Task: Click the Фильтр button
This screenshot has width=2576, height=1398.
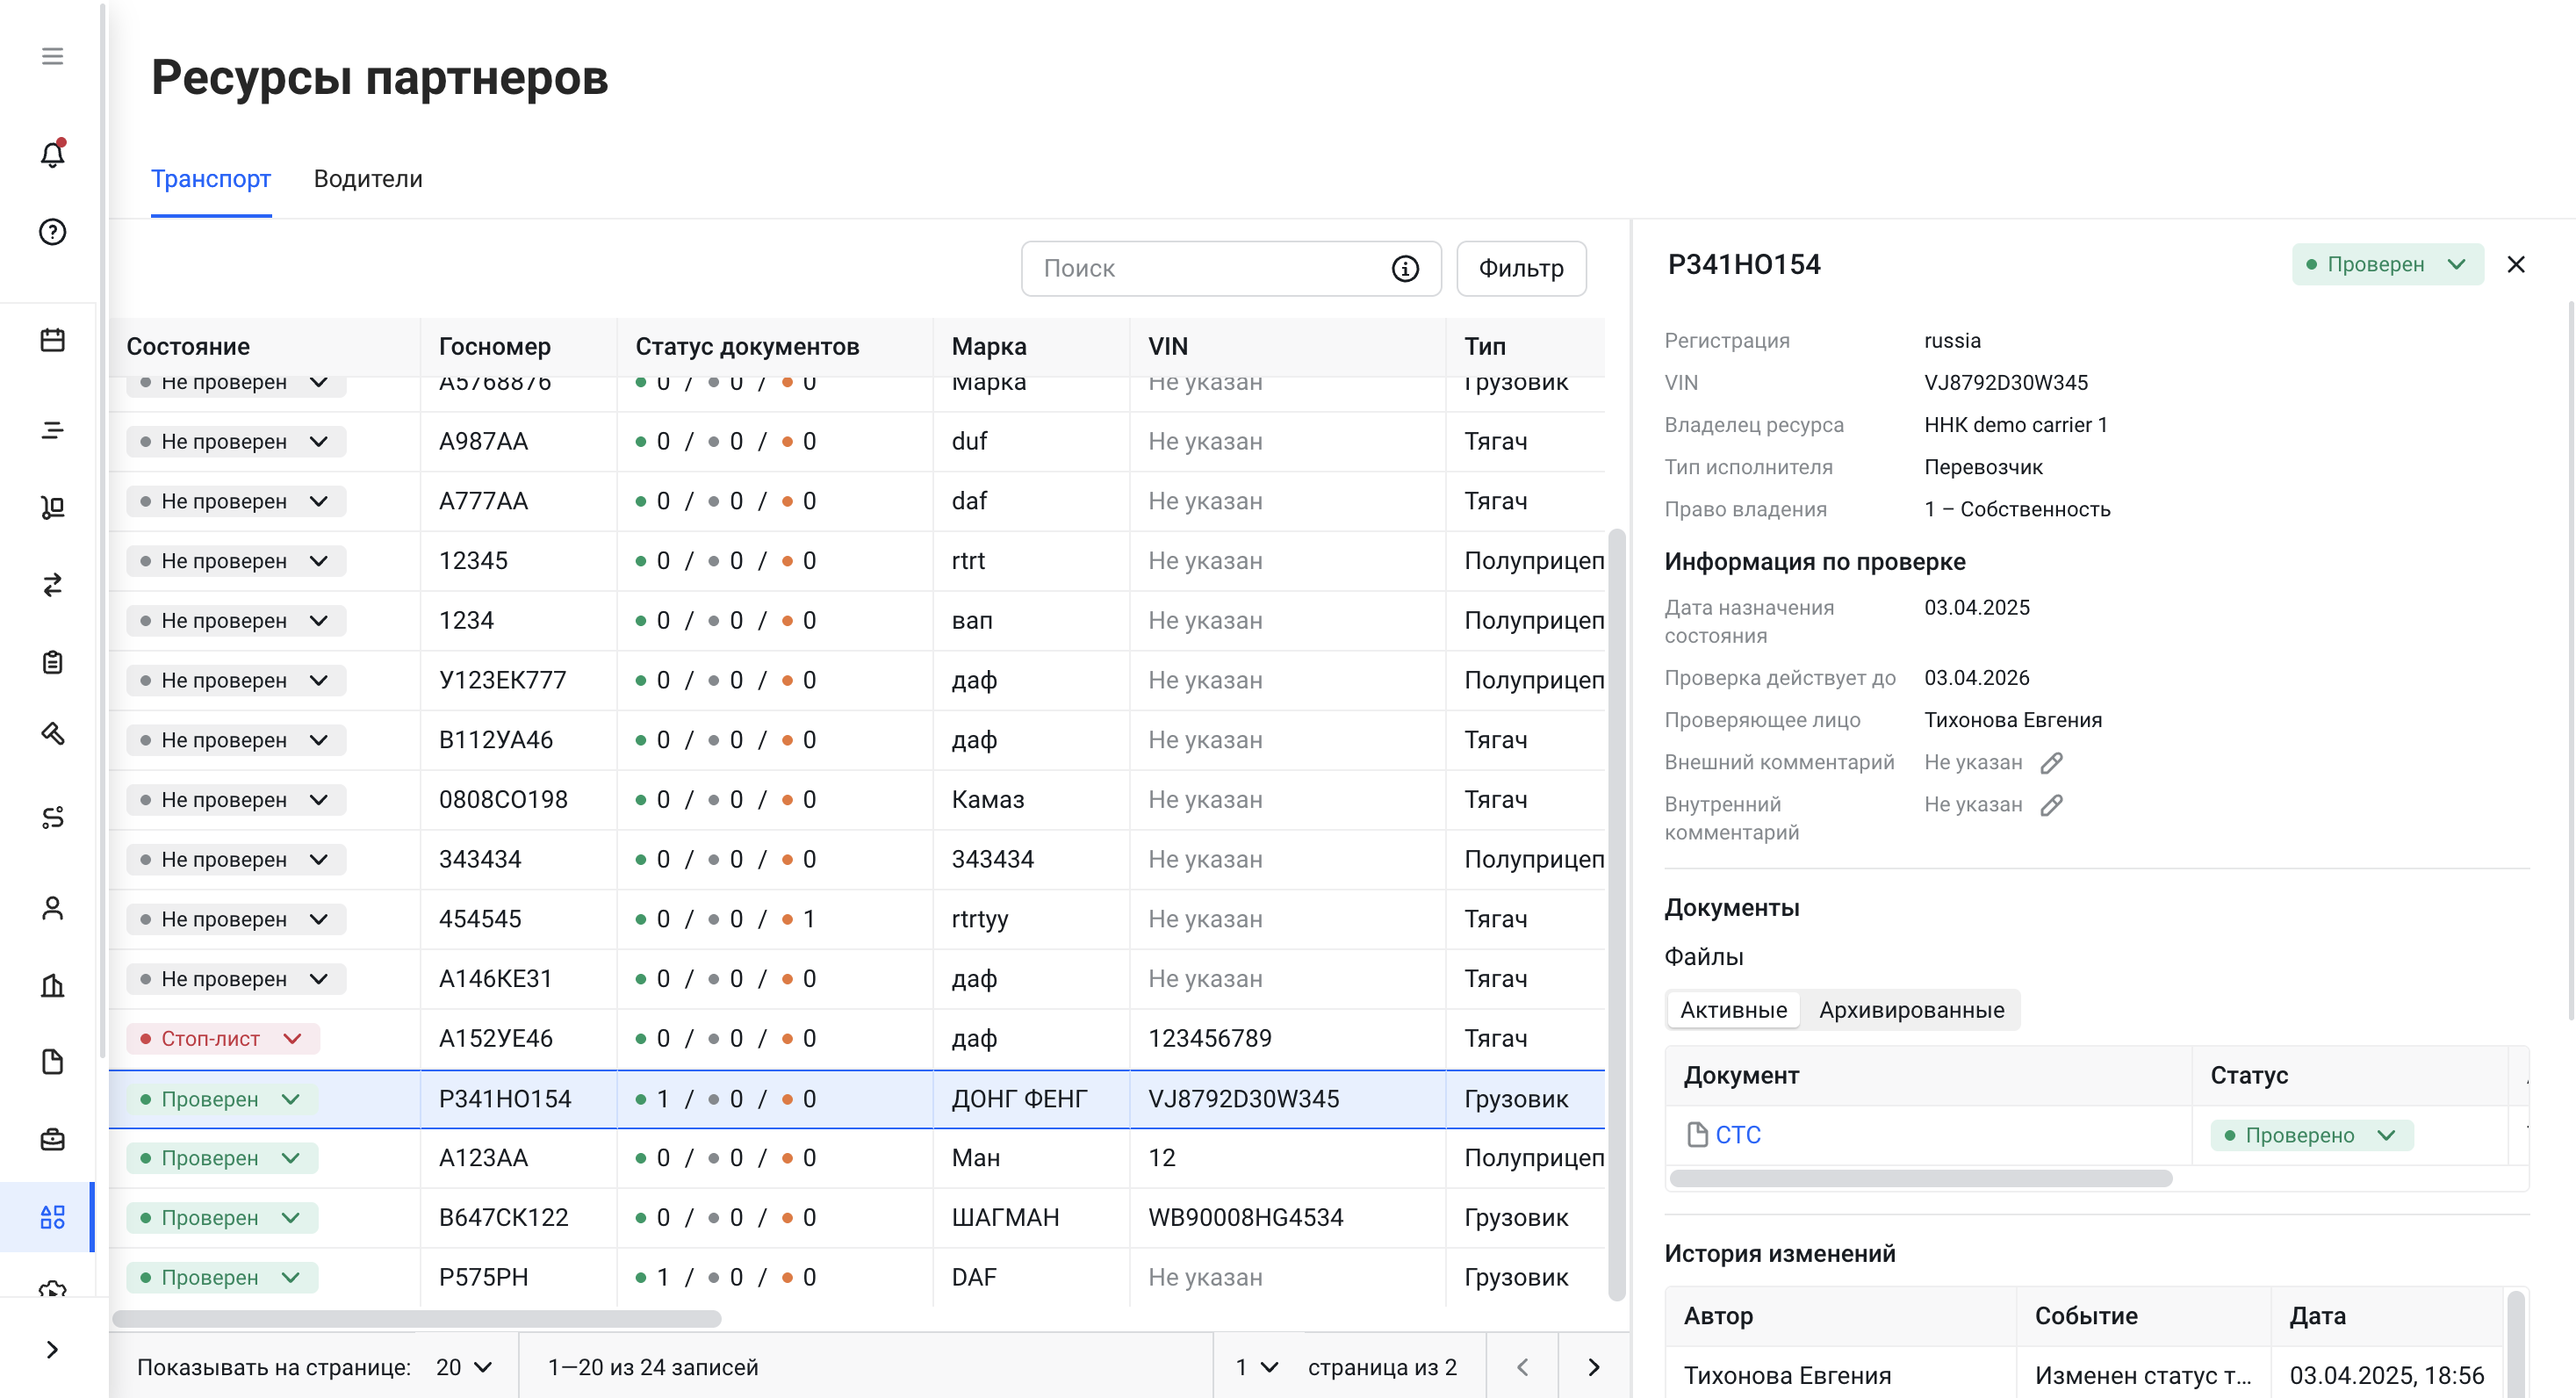Action: [1520, 268]
